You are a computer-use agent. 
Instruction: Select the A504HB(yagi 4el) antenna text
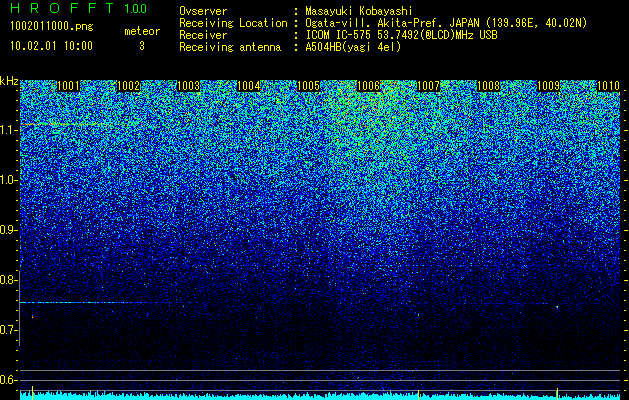pyautogui.click(x=353, y=47)
